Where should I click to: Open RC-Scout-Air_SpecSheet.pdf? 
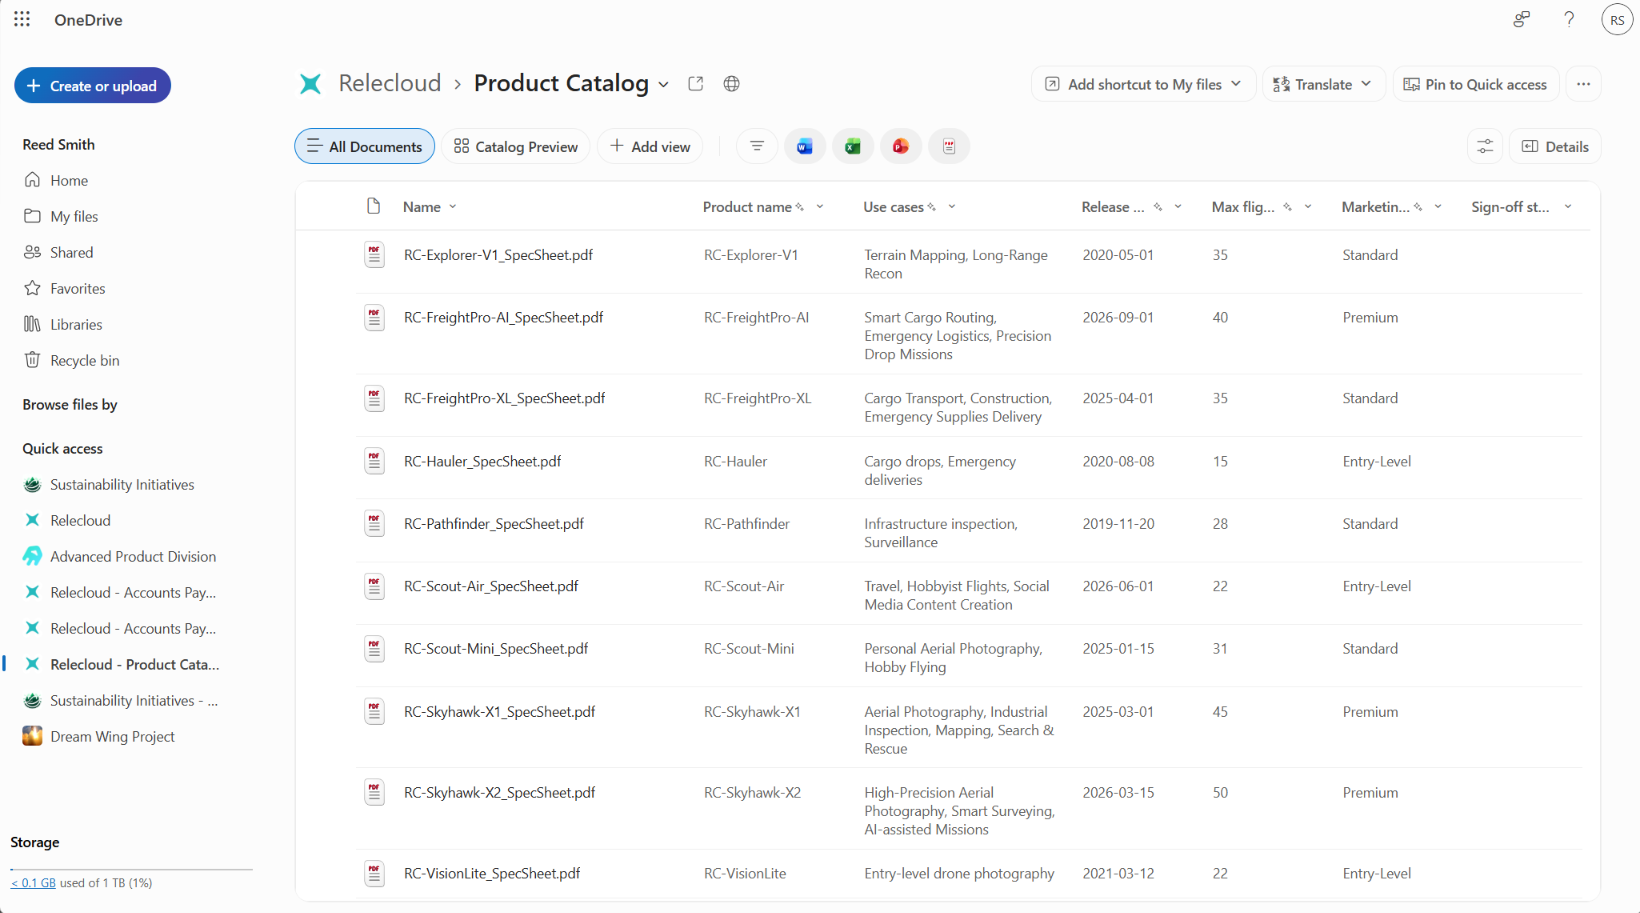click(x=491, y=587)
